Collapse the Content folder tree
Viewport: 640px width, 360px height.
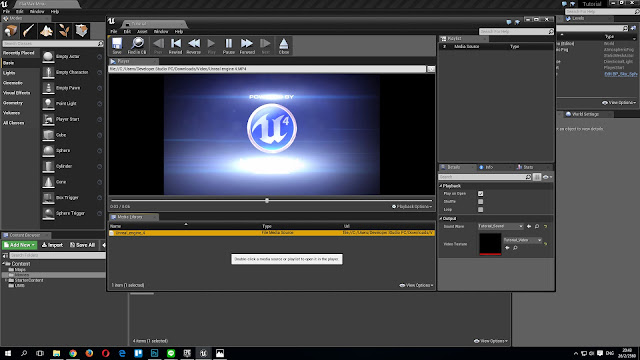4,264
